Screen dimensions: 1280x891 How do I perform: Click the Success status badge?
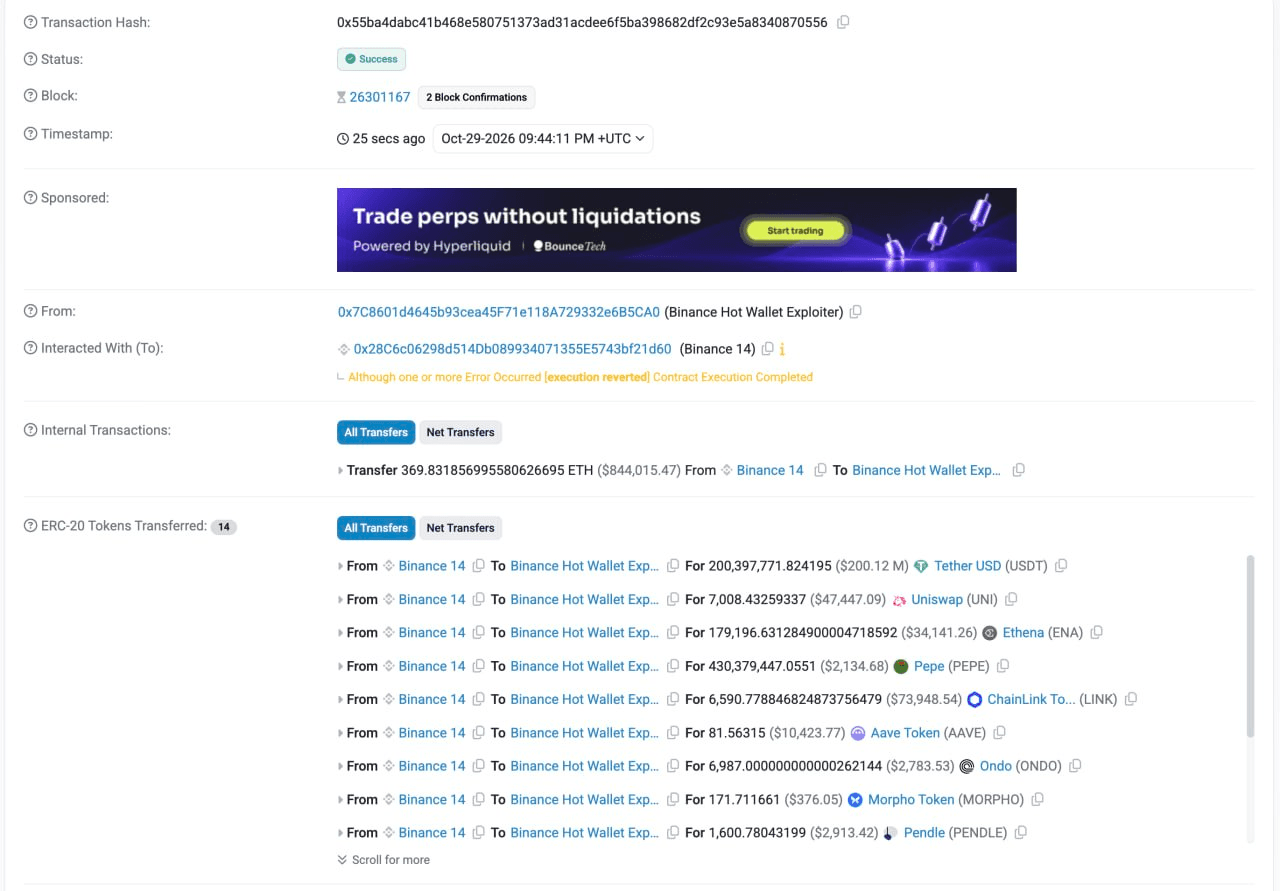371,59
